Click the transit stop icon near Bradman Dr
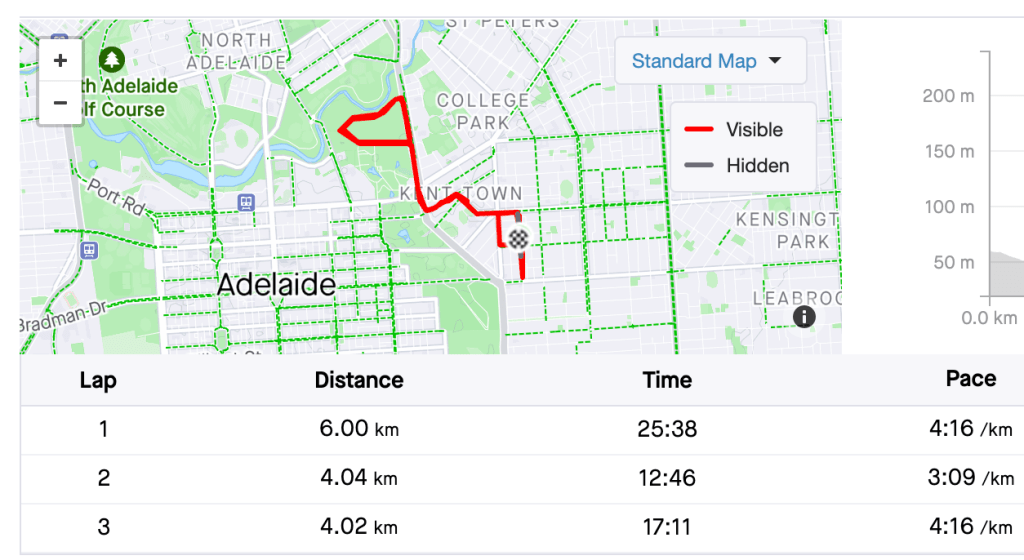 tap(89, 249)
